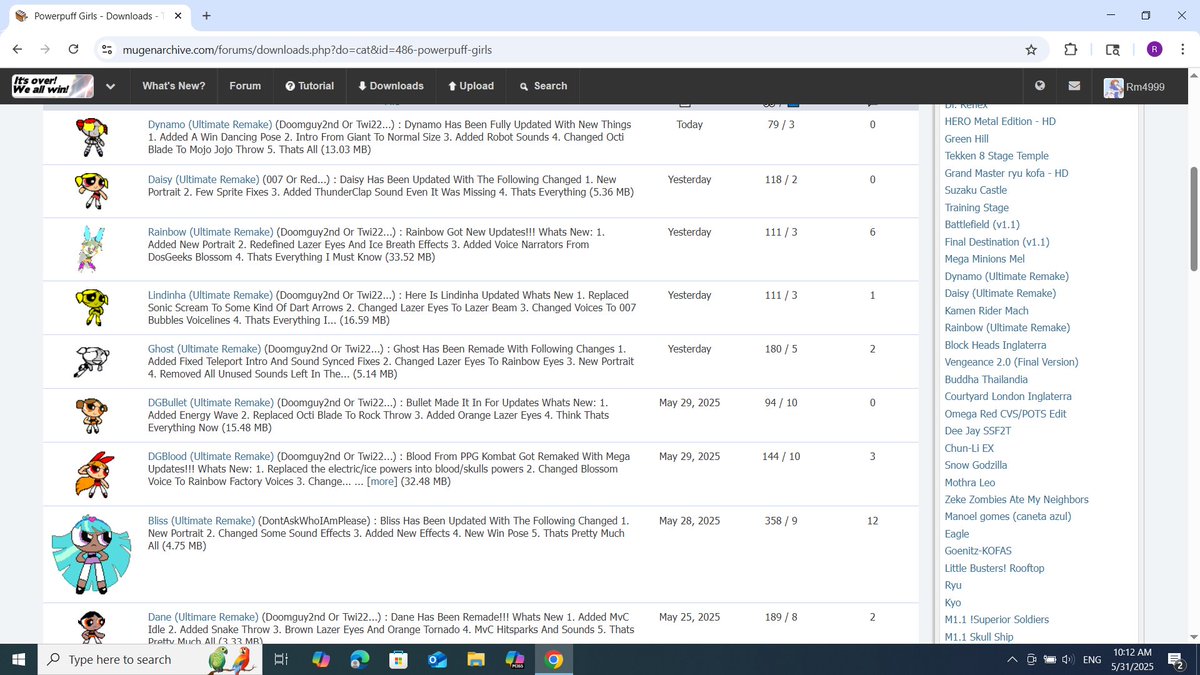1200x675 pixels.
Task: Open the Forum menu item
Action: tap(245, 86)
